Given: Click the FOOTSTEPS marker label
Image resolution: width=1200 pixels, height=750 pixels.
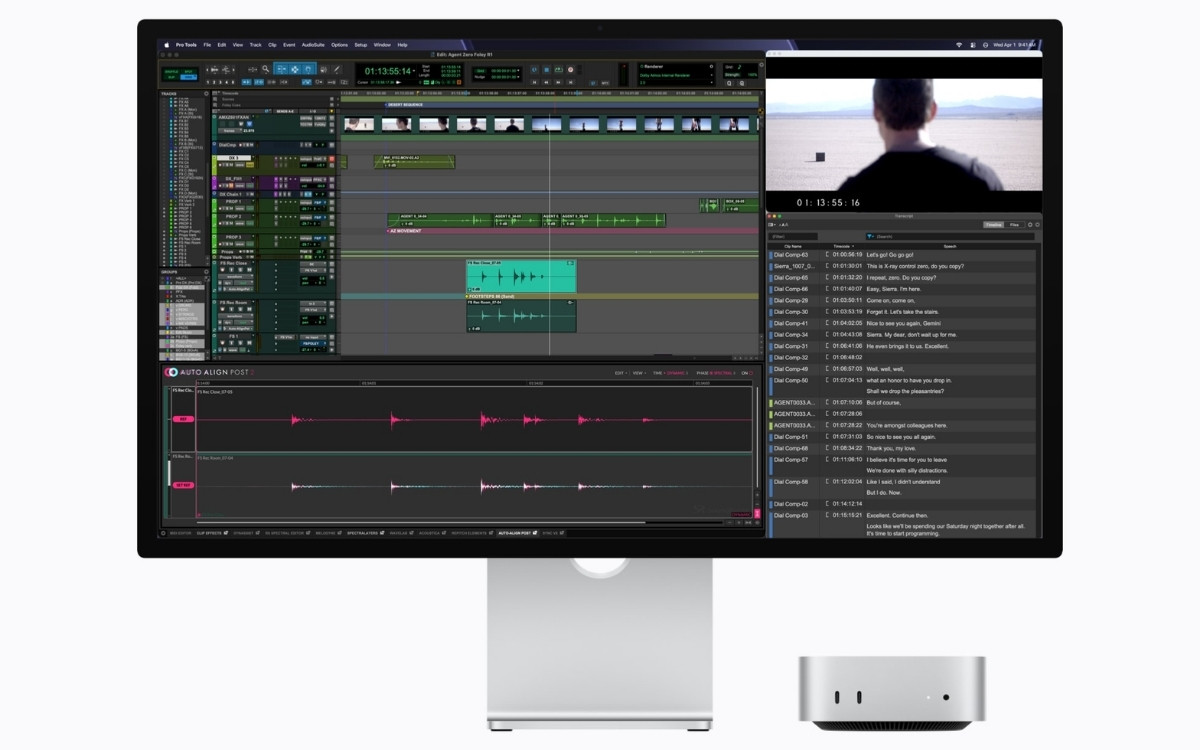Looking at the screenshot, I should (x=490, y=296).
